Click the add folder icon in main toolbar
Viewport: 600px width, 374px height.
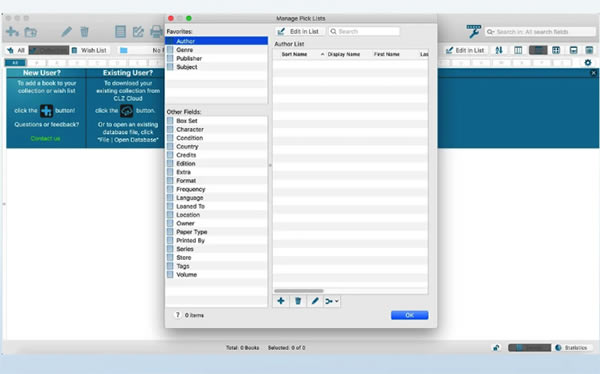click(31, 32)
